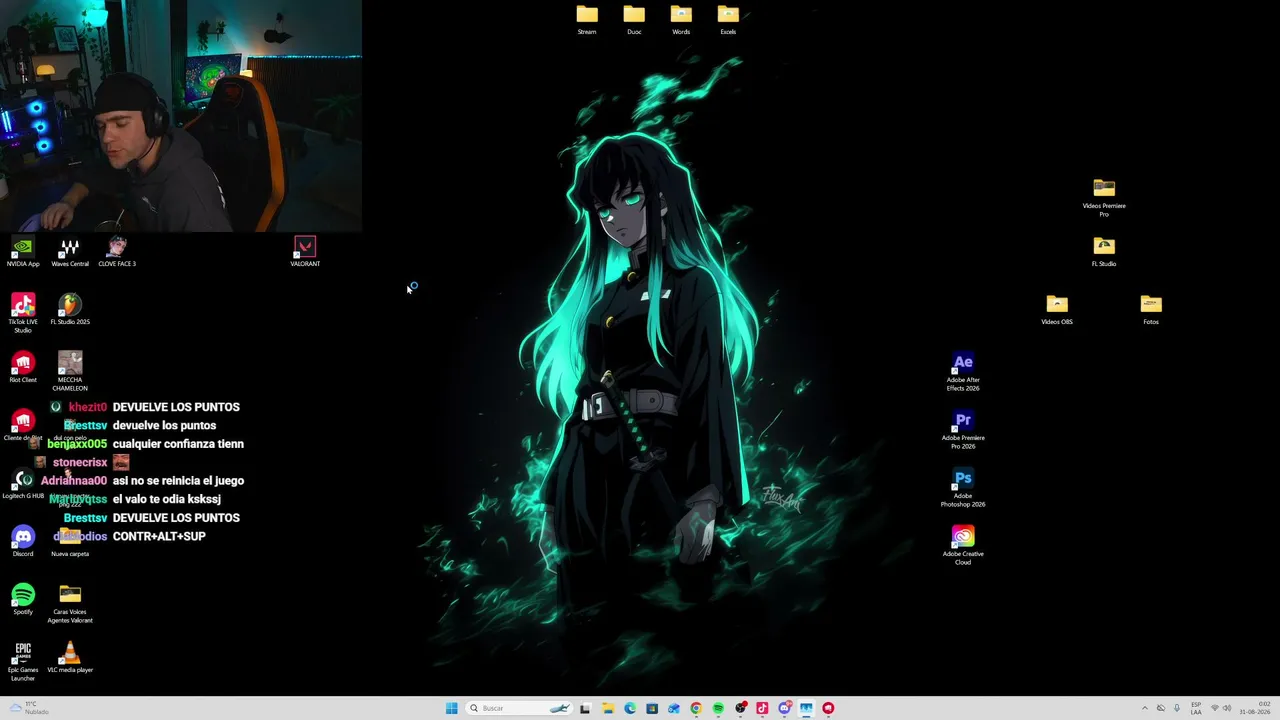Click the Riot Client desktop icon
The width and height of the screenshot is (1280, 720).
pyautogui.click(x=23, y=367)
